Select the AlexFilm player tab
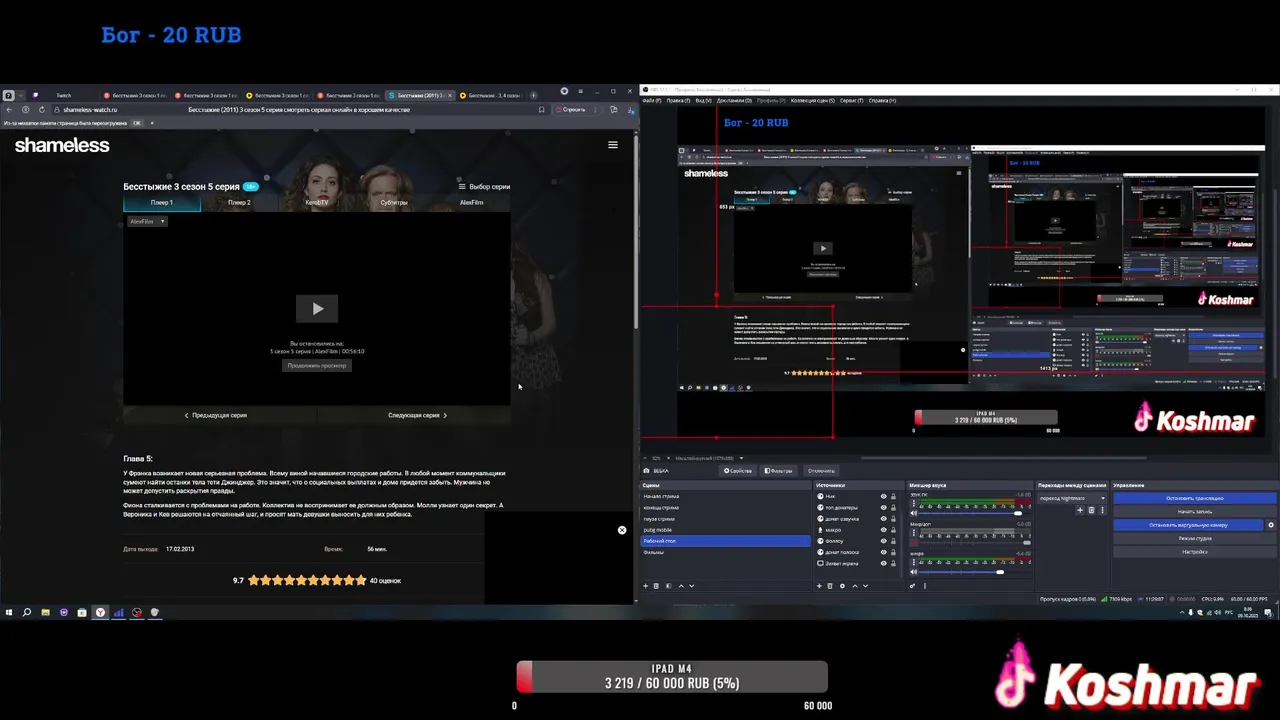1280x720 pixels. point(471,202)
